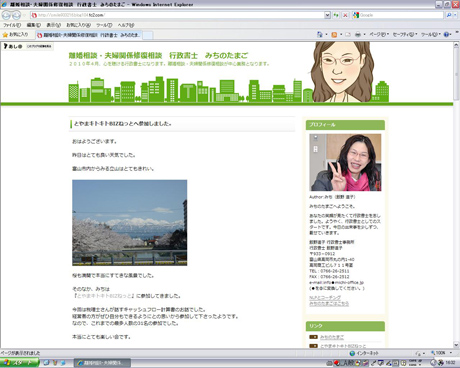Click the Read Mail envelope icon

pos(348,34)
